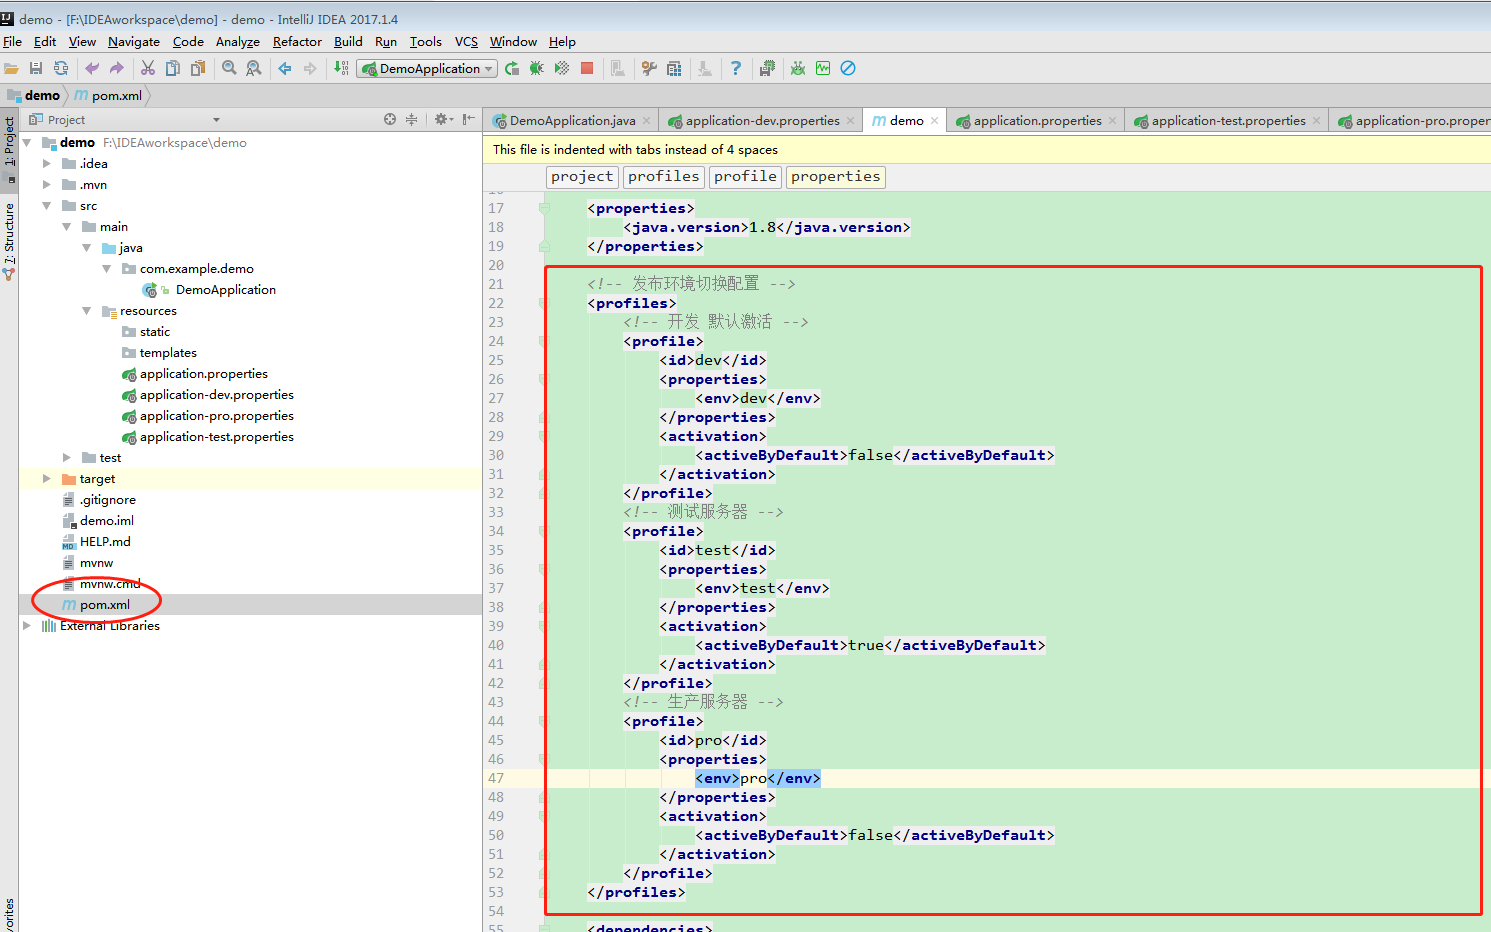Click Scroll from Source target icon
The width and height of the screenshot is (1491, 932).
click(390, 119)
